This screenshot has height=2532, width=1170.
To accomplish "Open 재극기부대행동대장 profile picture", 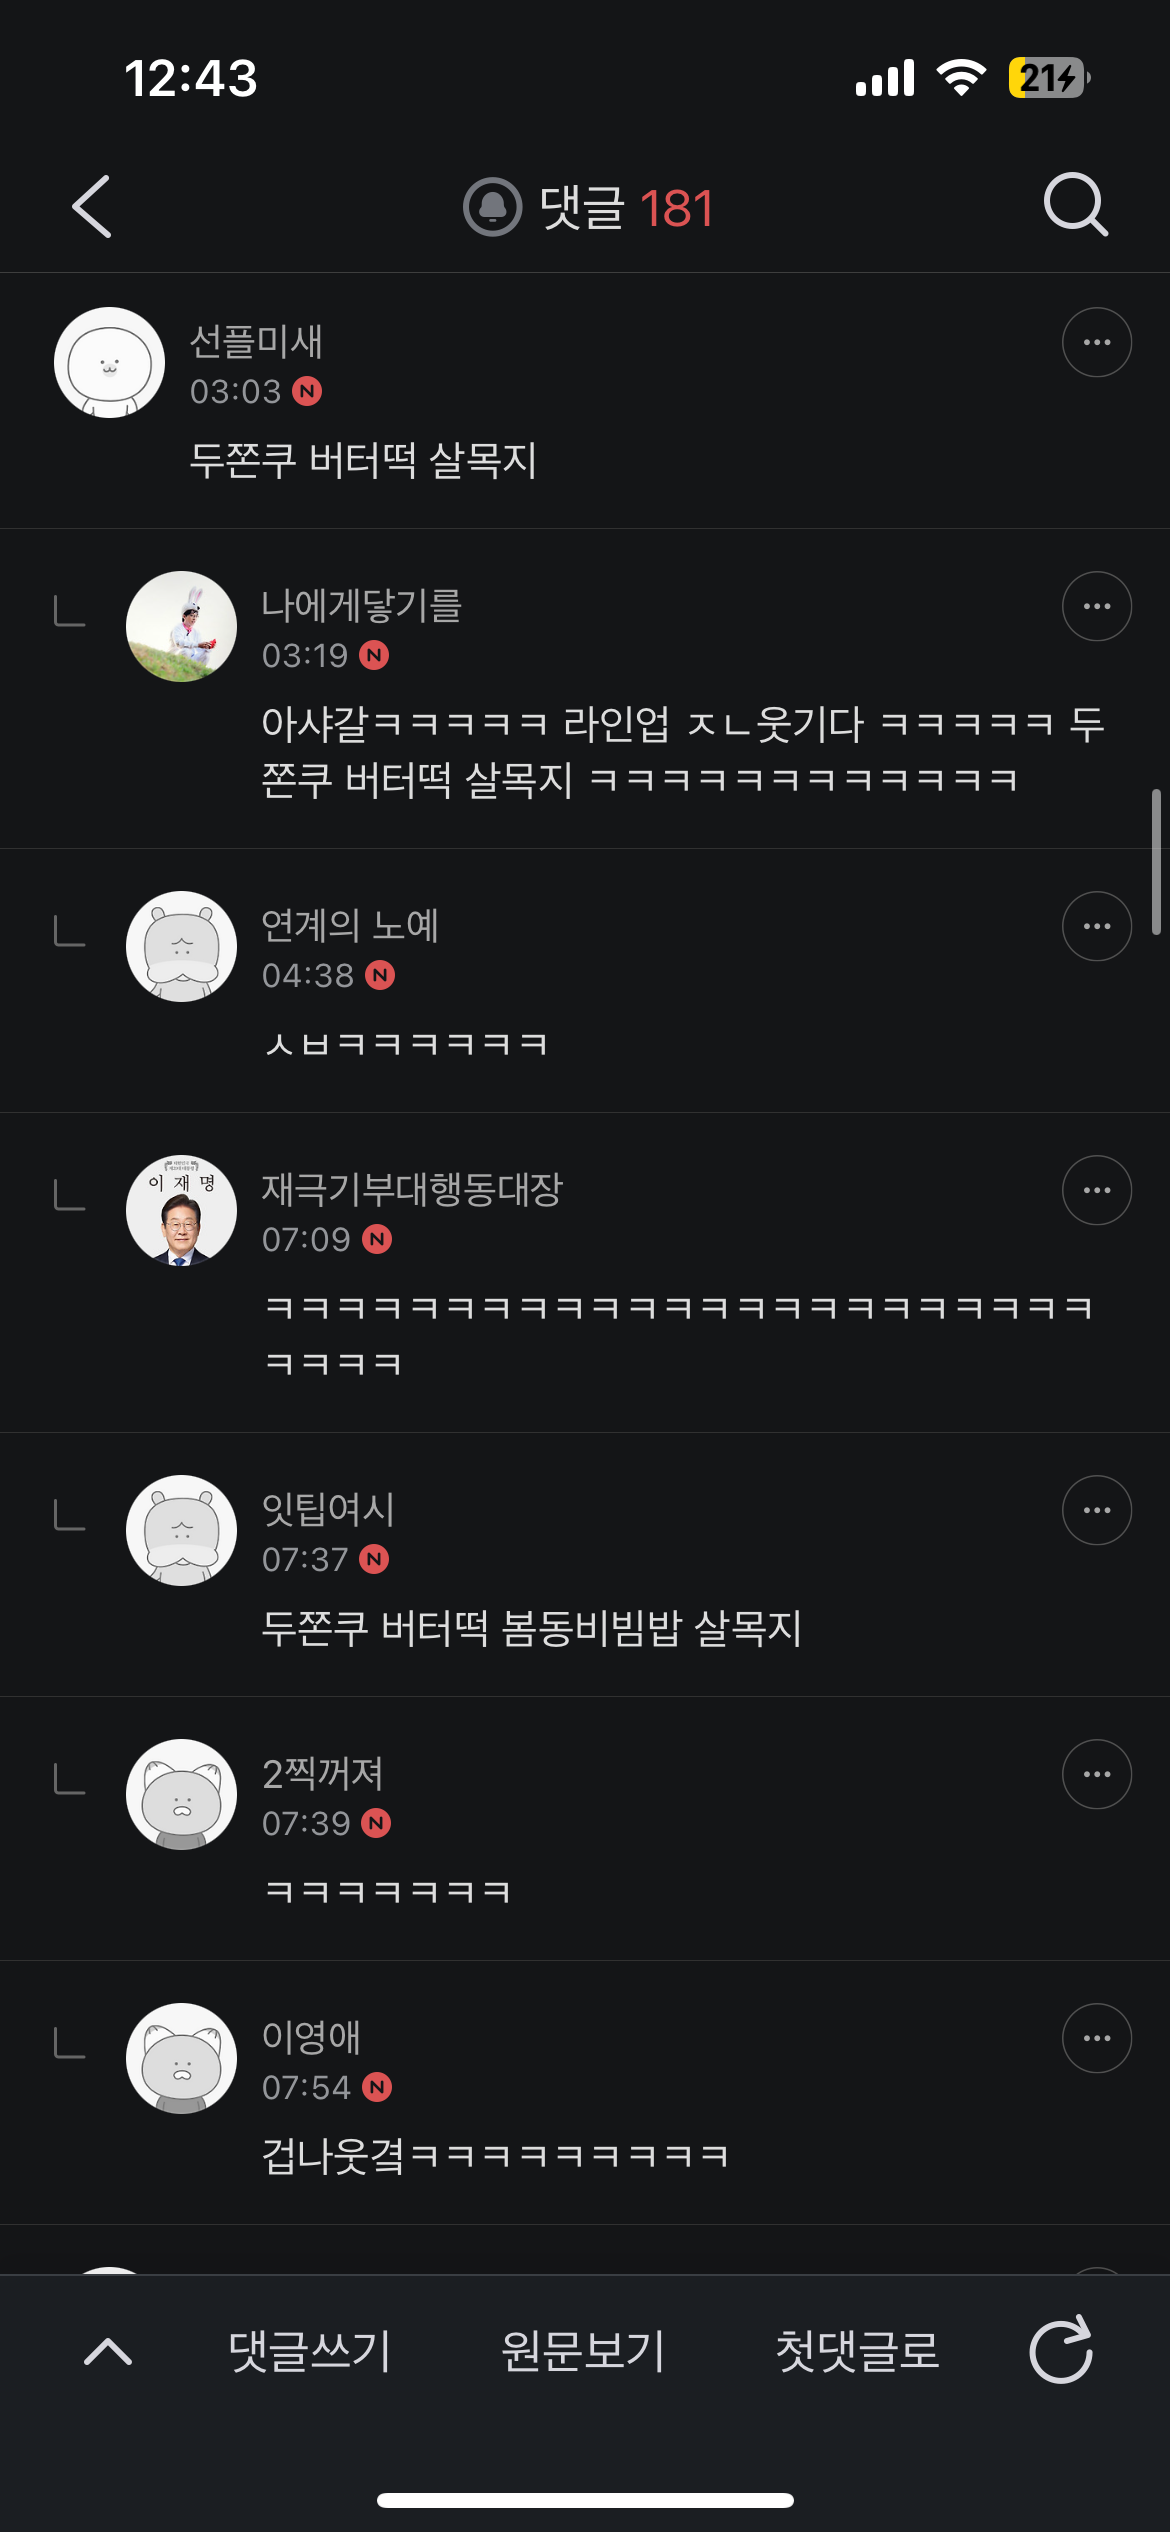I will pos(181,1210).
